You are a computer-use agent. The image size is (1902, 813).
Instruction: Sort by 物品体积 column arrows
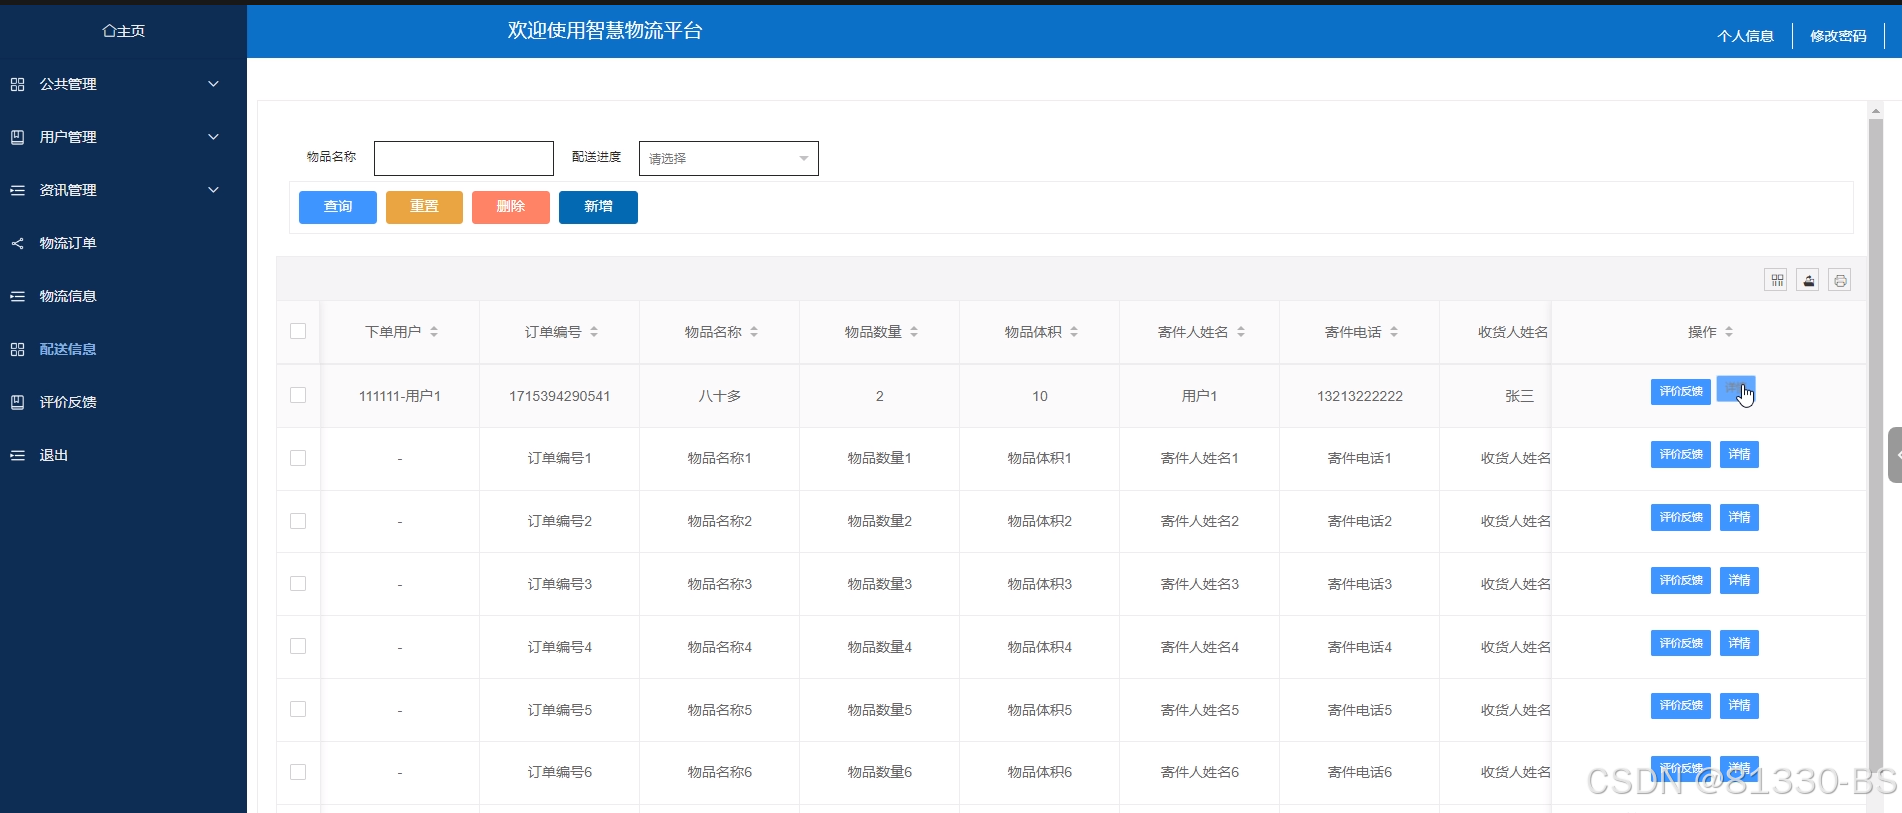pyautogui.click(x=1074, y=332)
